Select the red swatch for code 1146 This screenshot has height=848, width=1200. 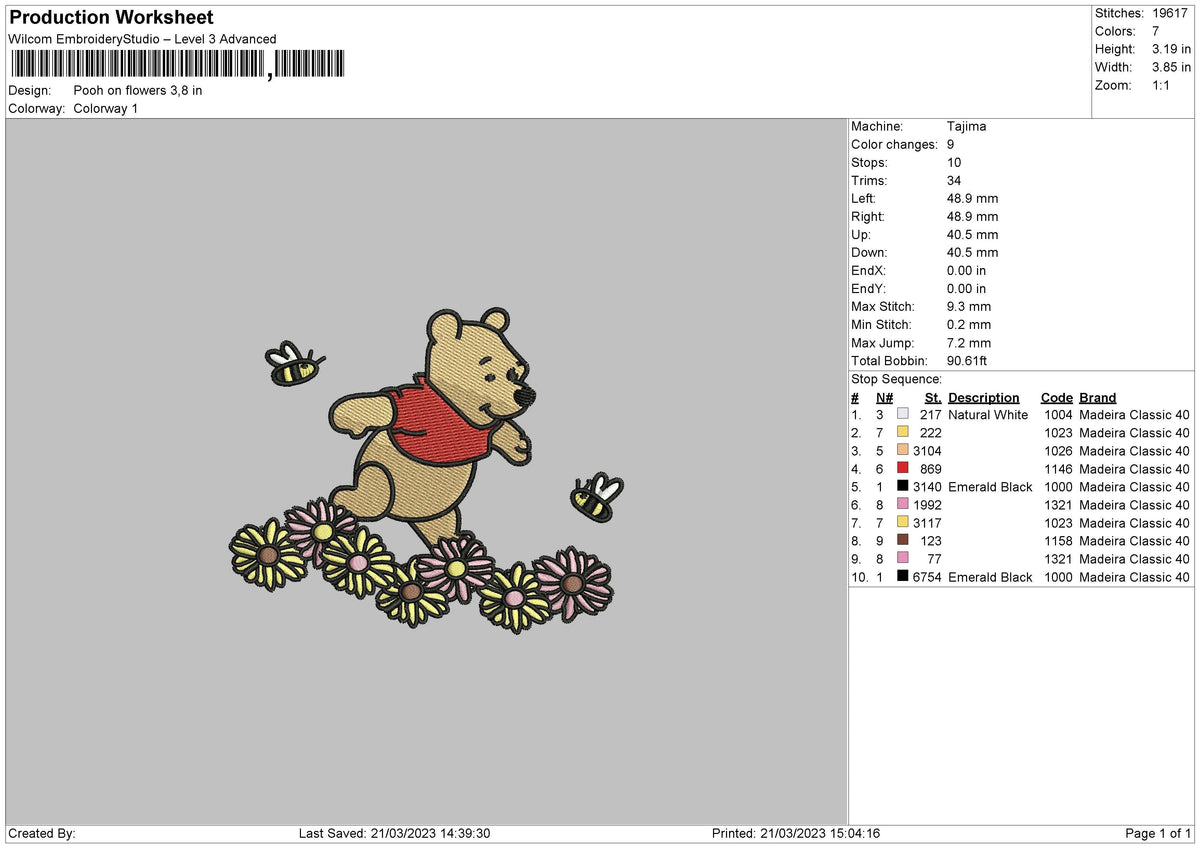[903, 469]
